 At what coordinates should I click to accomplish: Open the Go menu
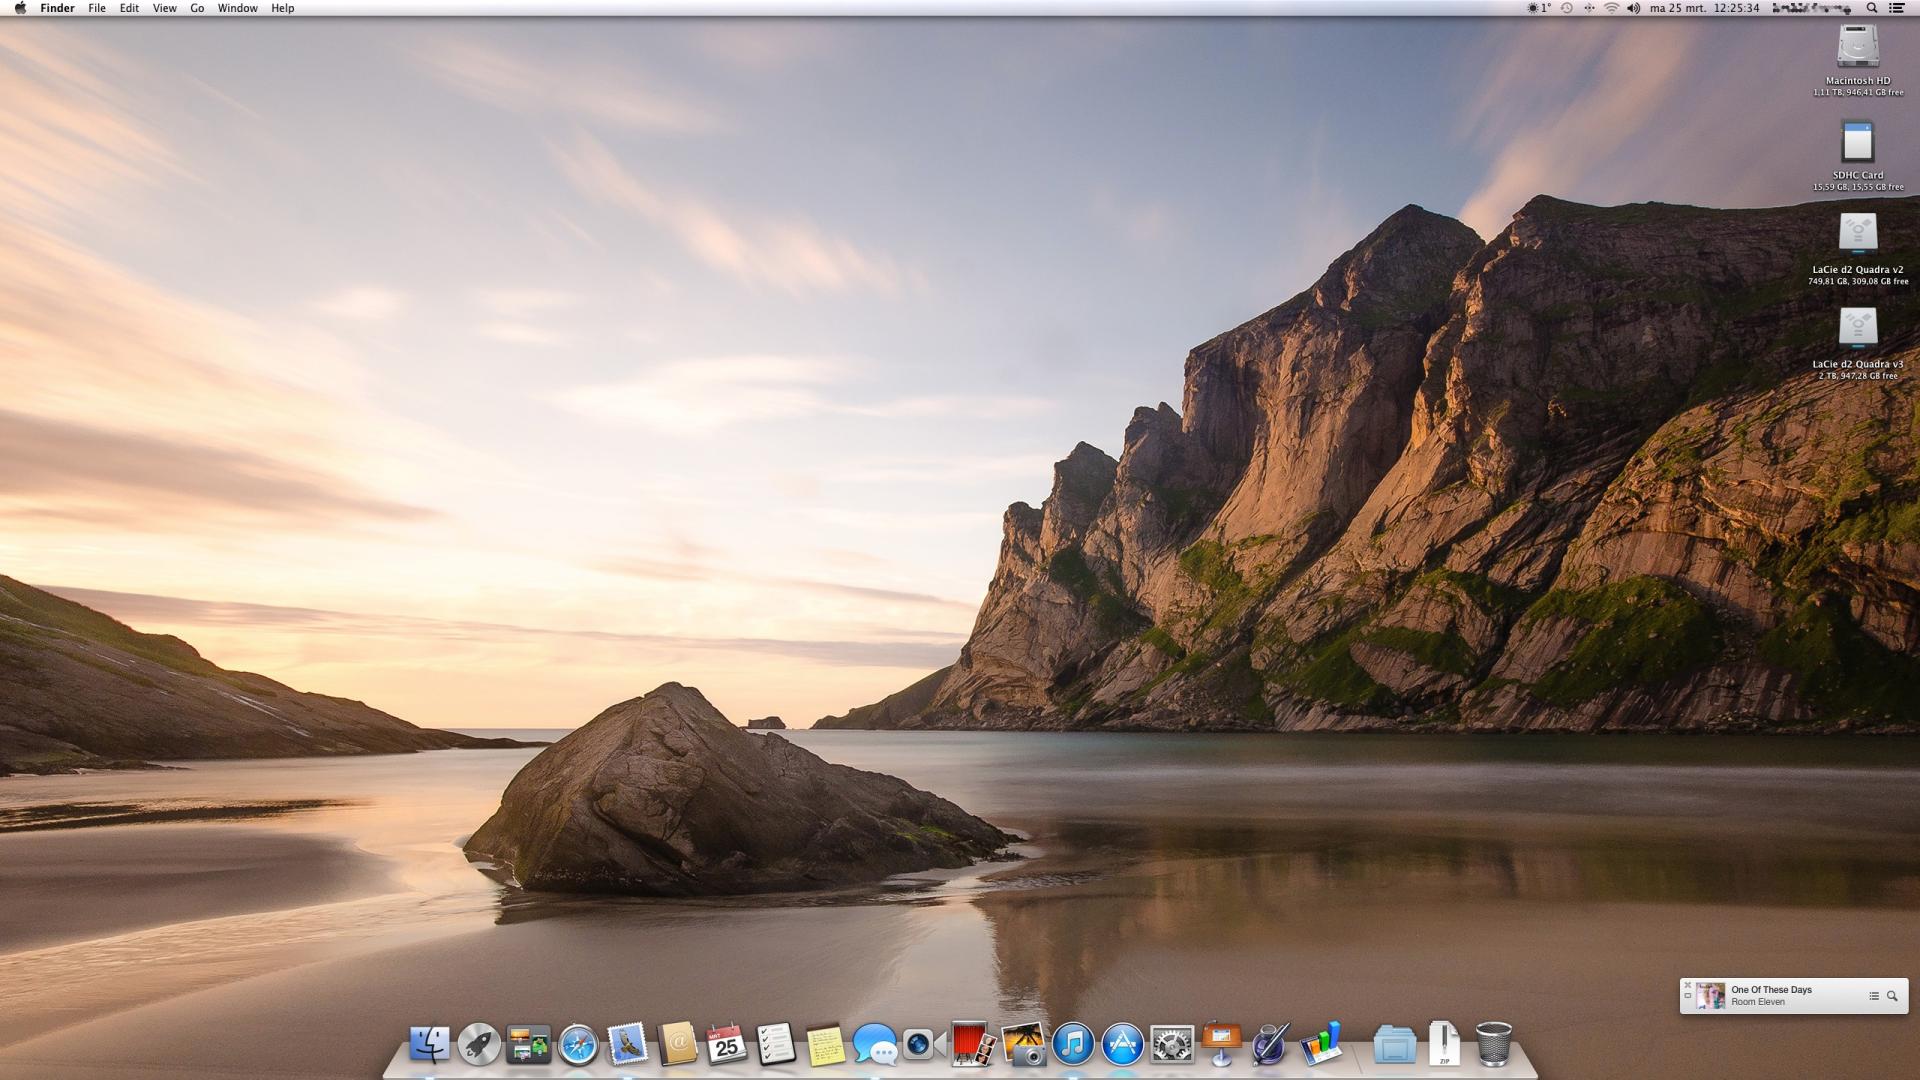coord(197,8)
